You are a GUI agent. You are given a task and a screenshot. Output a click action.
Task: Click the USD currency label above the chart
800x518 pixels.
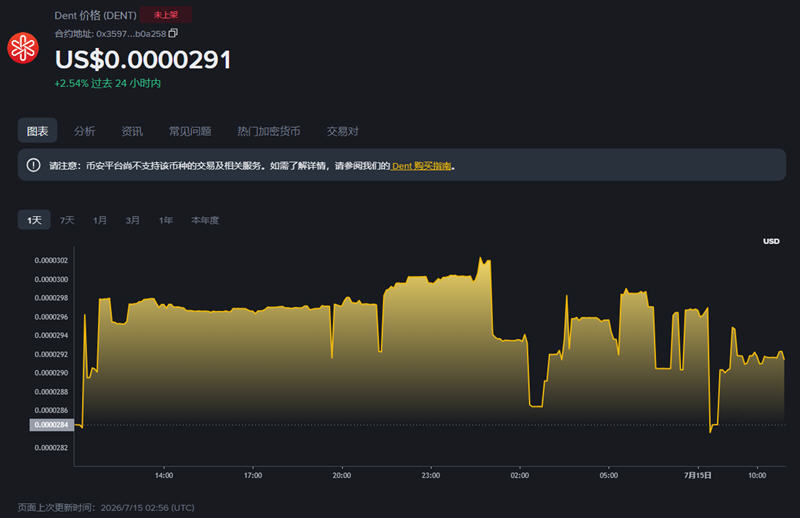771,241
